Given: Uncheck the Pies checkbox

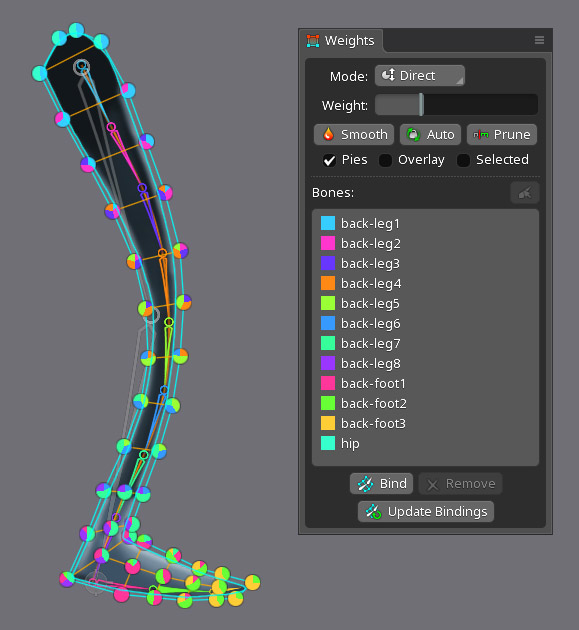Looking at the screenshot, I should coord(329,160).
